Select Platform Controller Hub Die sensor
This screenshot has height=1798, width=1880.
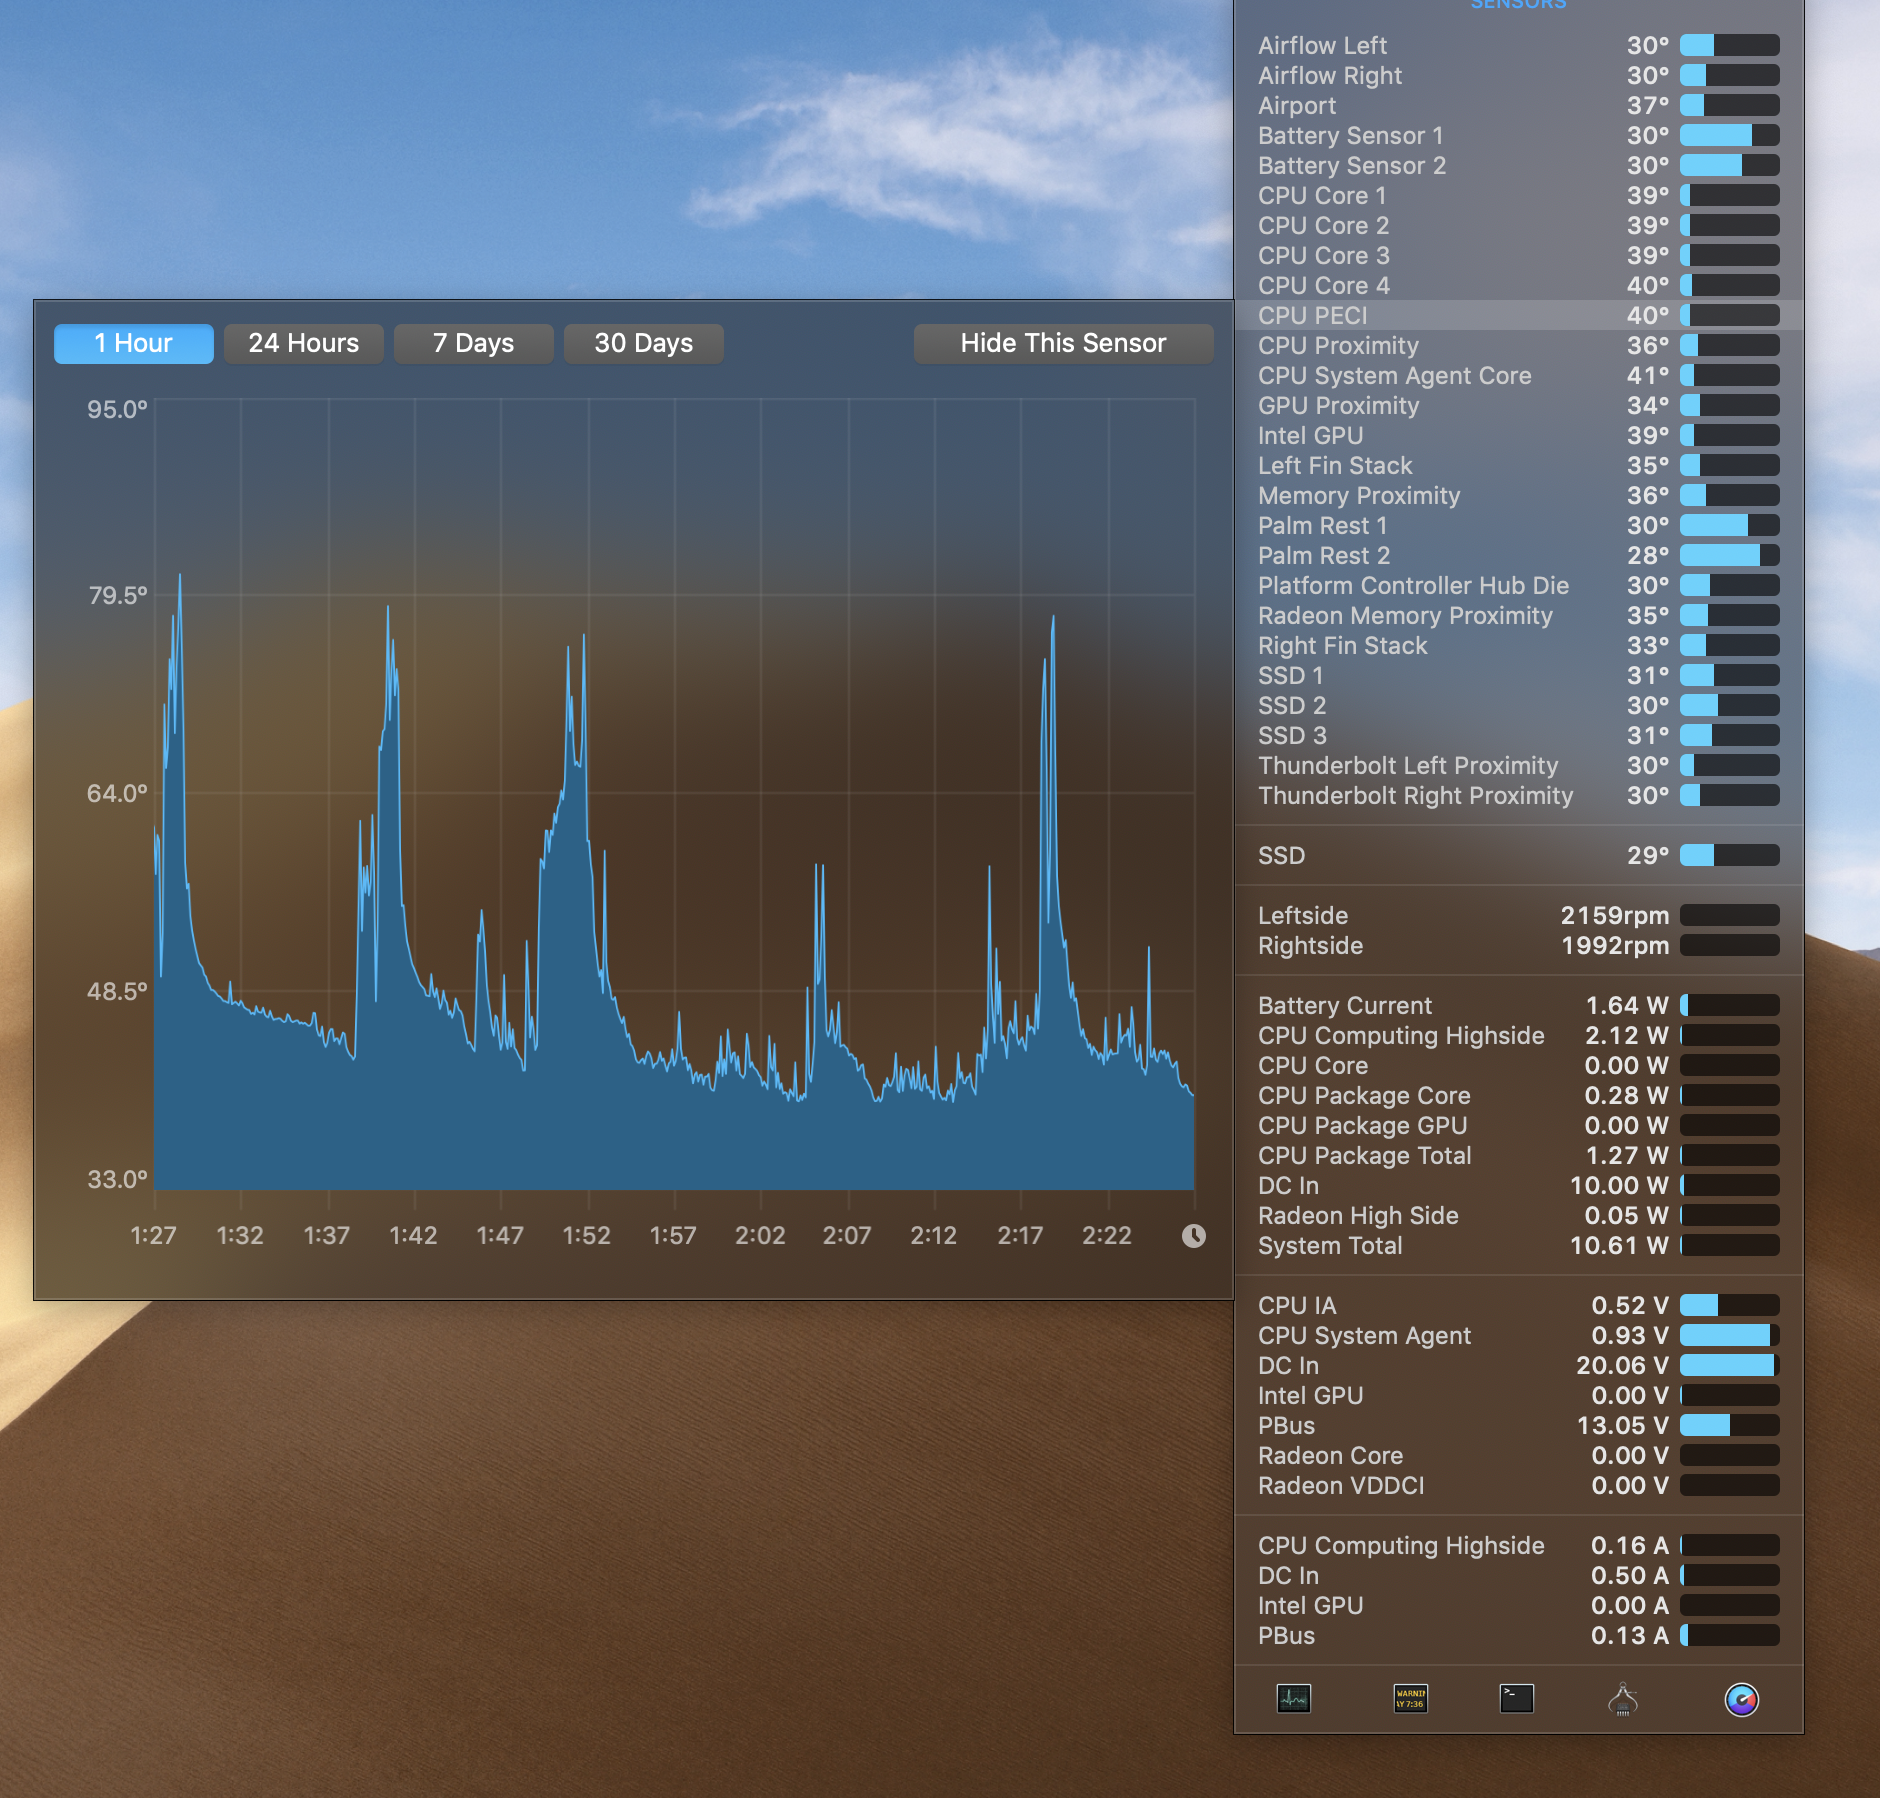[x=1519, y=585]
